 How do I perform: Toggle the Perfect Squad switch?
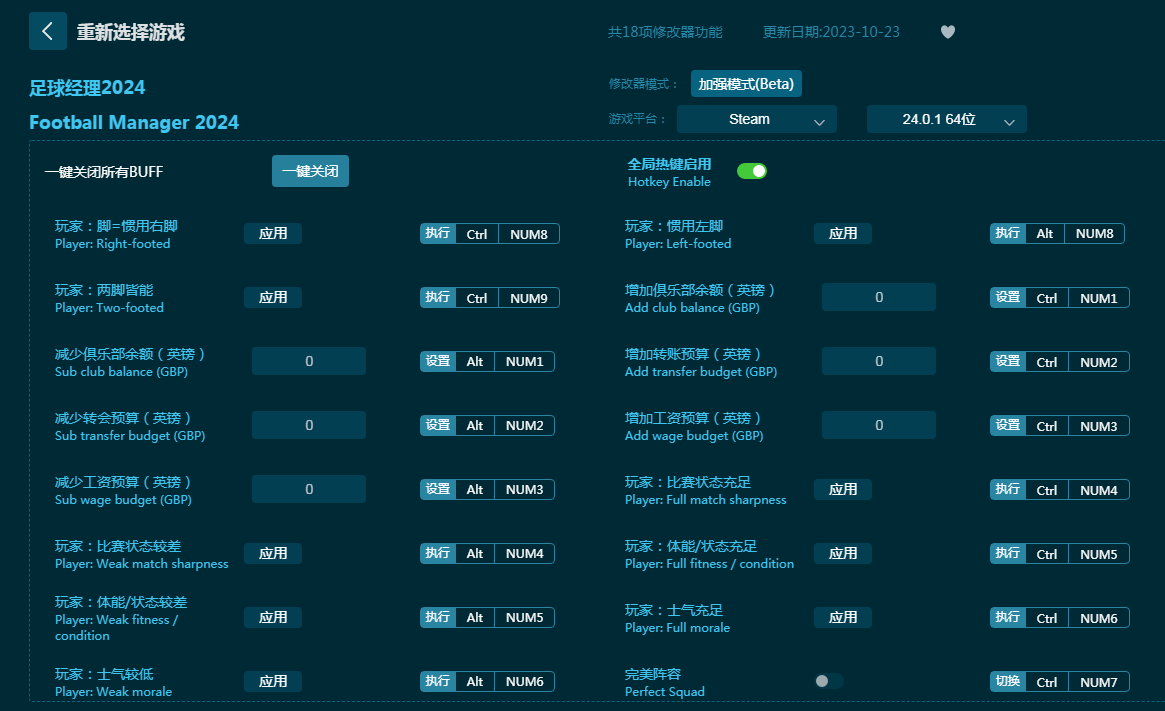click(828, 681)
